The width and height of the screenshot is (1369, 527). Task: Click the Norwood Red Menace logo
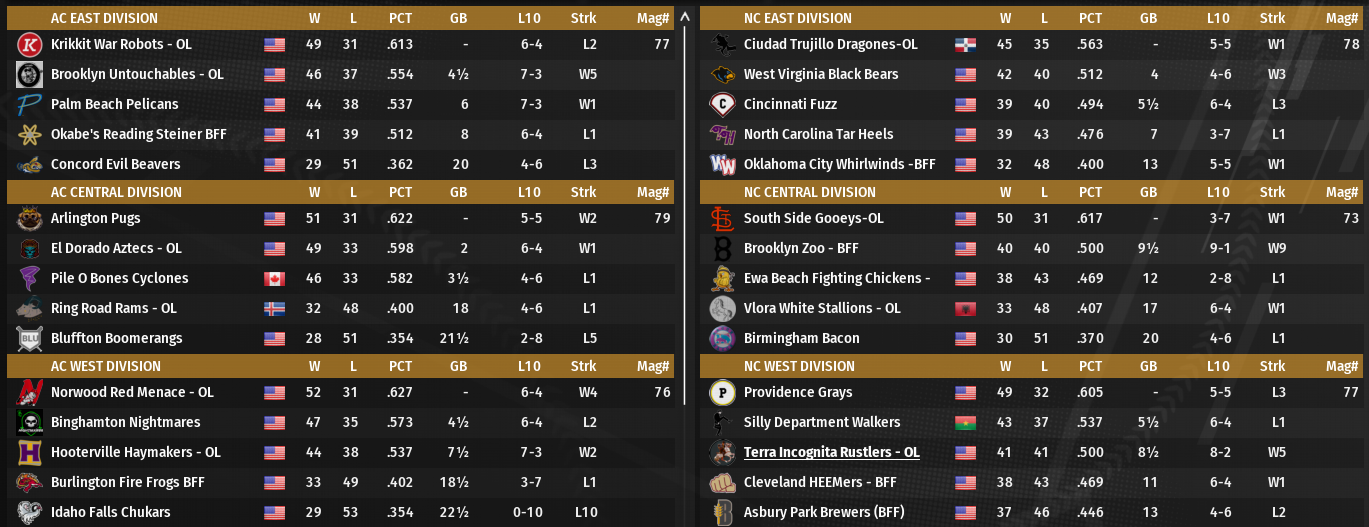pyautogui.click(x=29, y=393)
